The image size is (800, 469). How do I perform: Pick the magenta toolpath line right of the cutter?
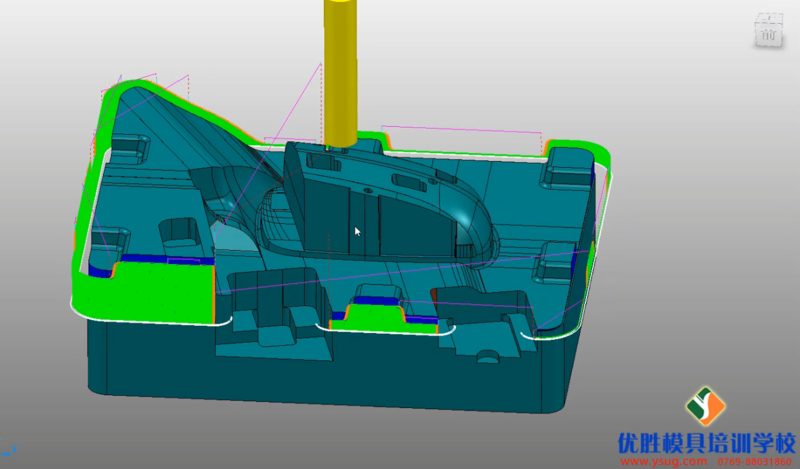[x=460, y=129]
